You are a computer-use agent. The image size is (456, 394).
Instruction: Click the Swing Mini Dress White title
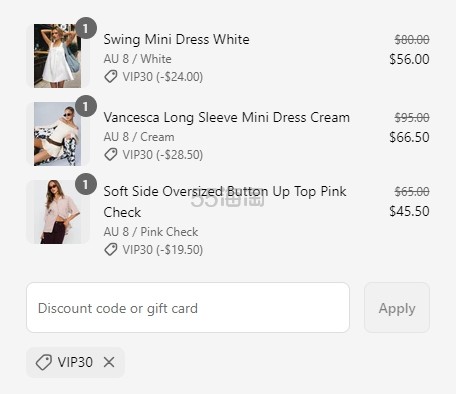point(176,39)
